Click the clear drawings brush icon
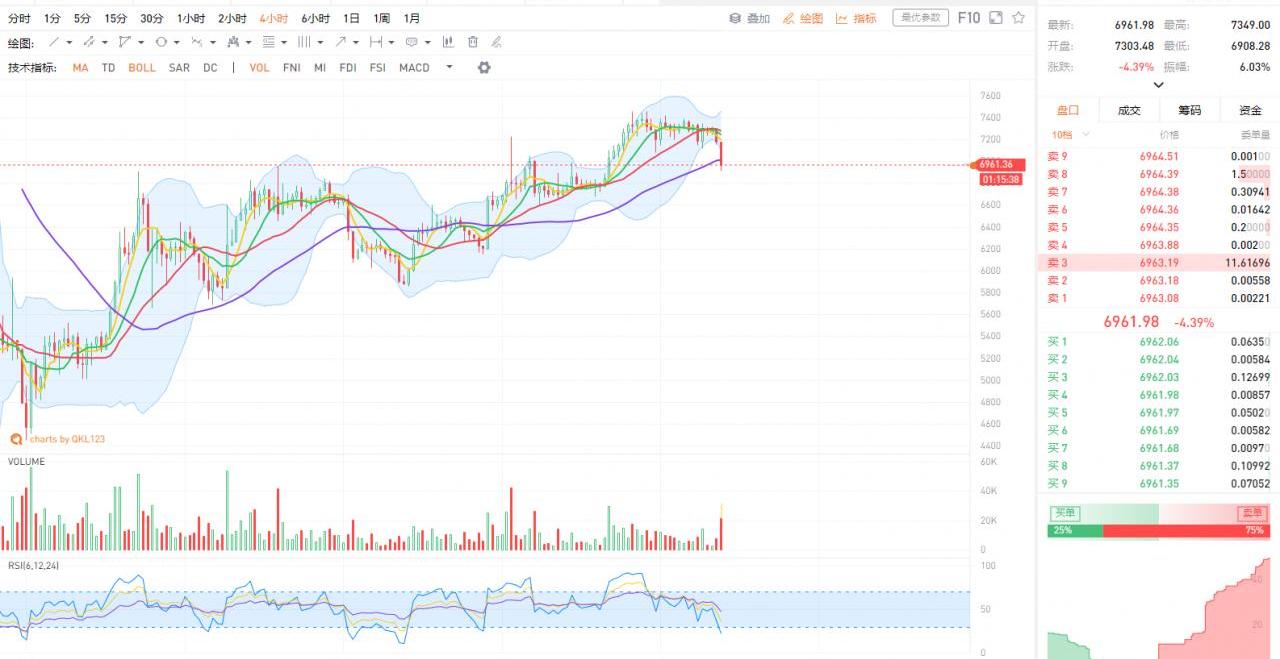This screenshot has width=1280, height=659. [496, 42]
